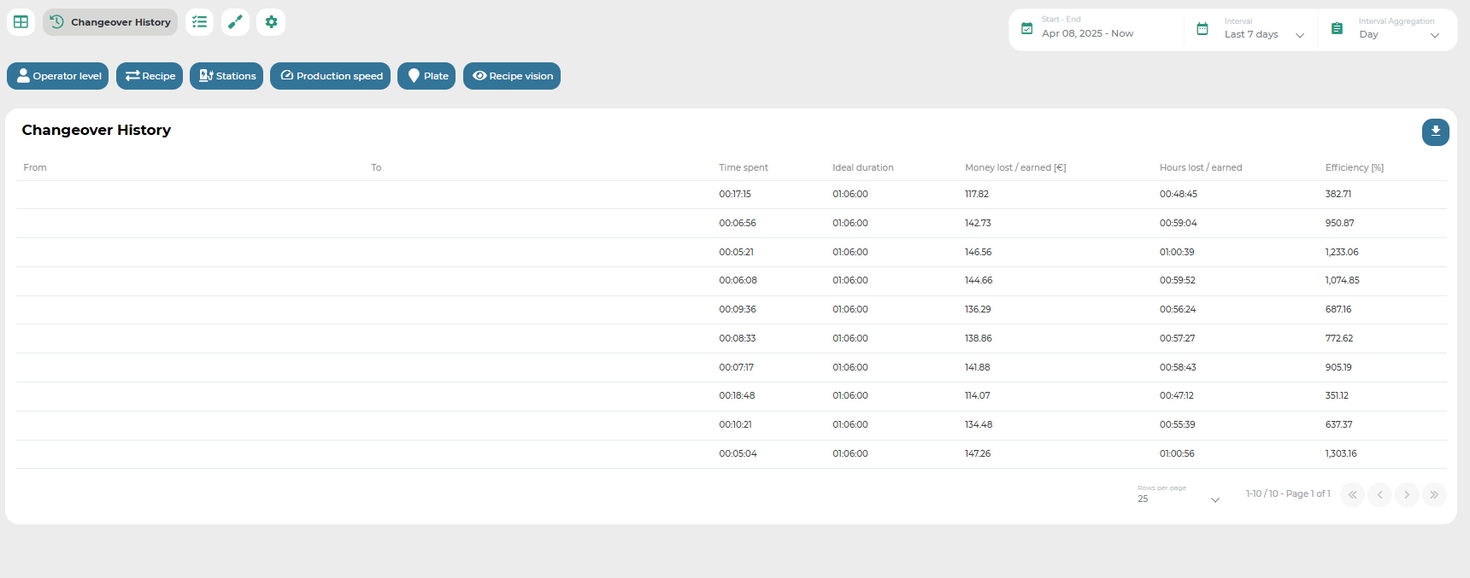Select the brush tool icon
The height and width of the screenshot is (578, 1470).
pos(235,22)
